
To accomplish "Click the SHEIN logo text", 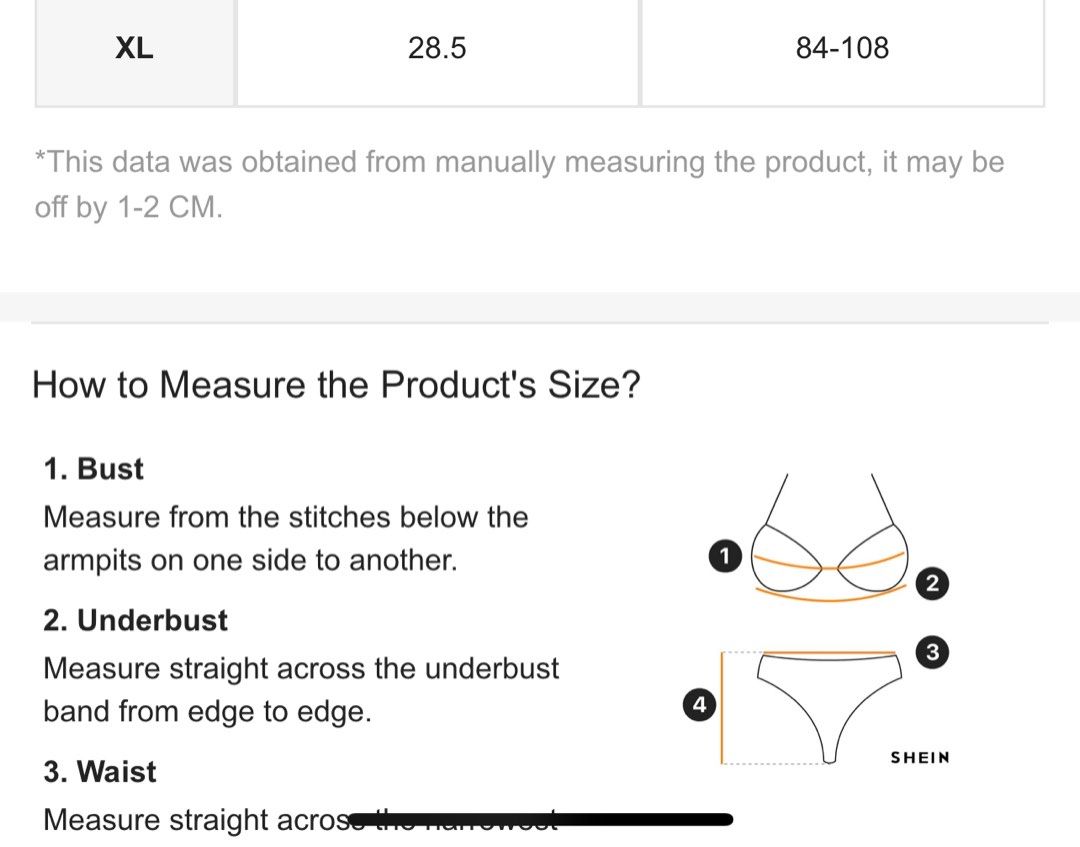I will tap(920, 757).
